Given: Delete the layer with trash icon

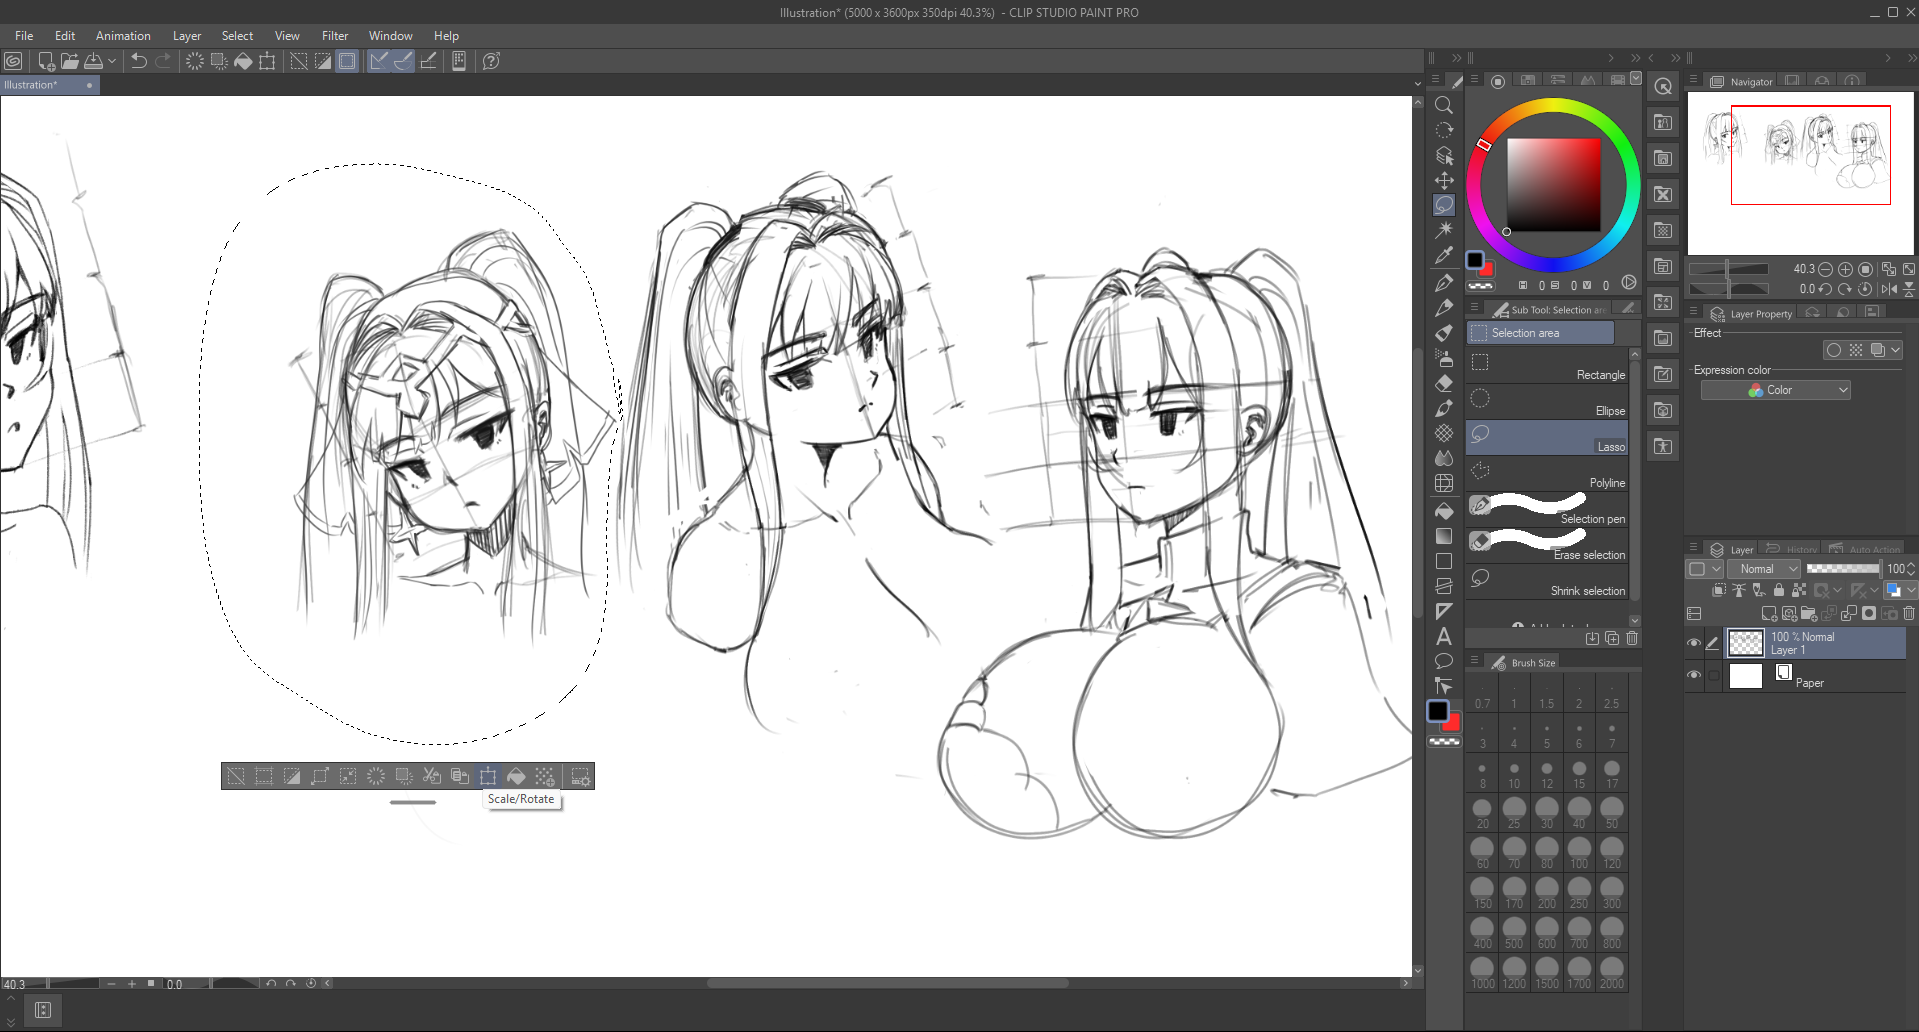Looking at the screenshot, I should tap(1909, 614).
